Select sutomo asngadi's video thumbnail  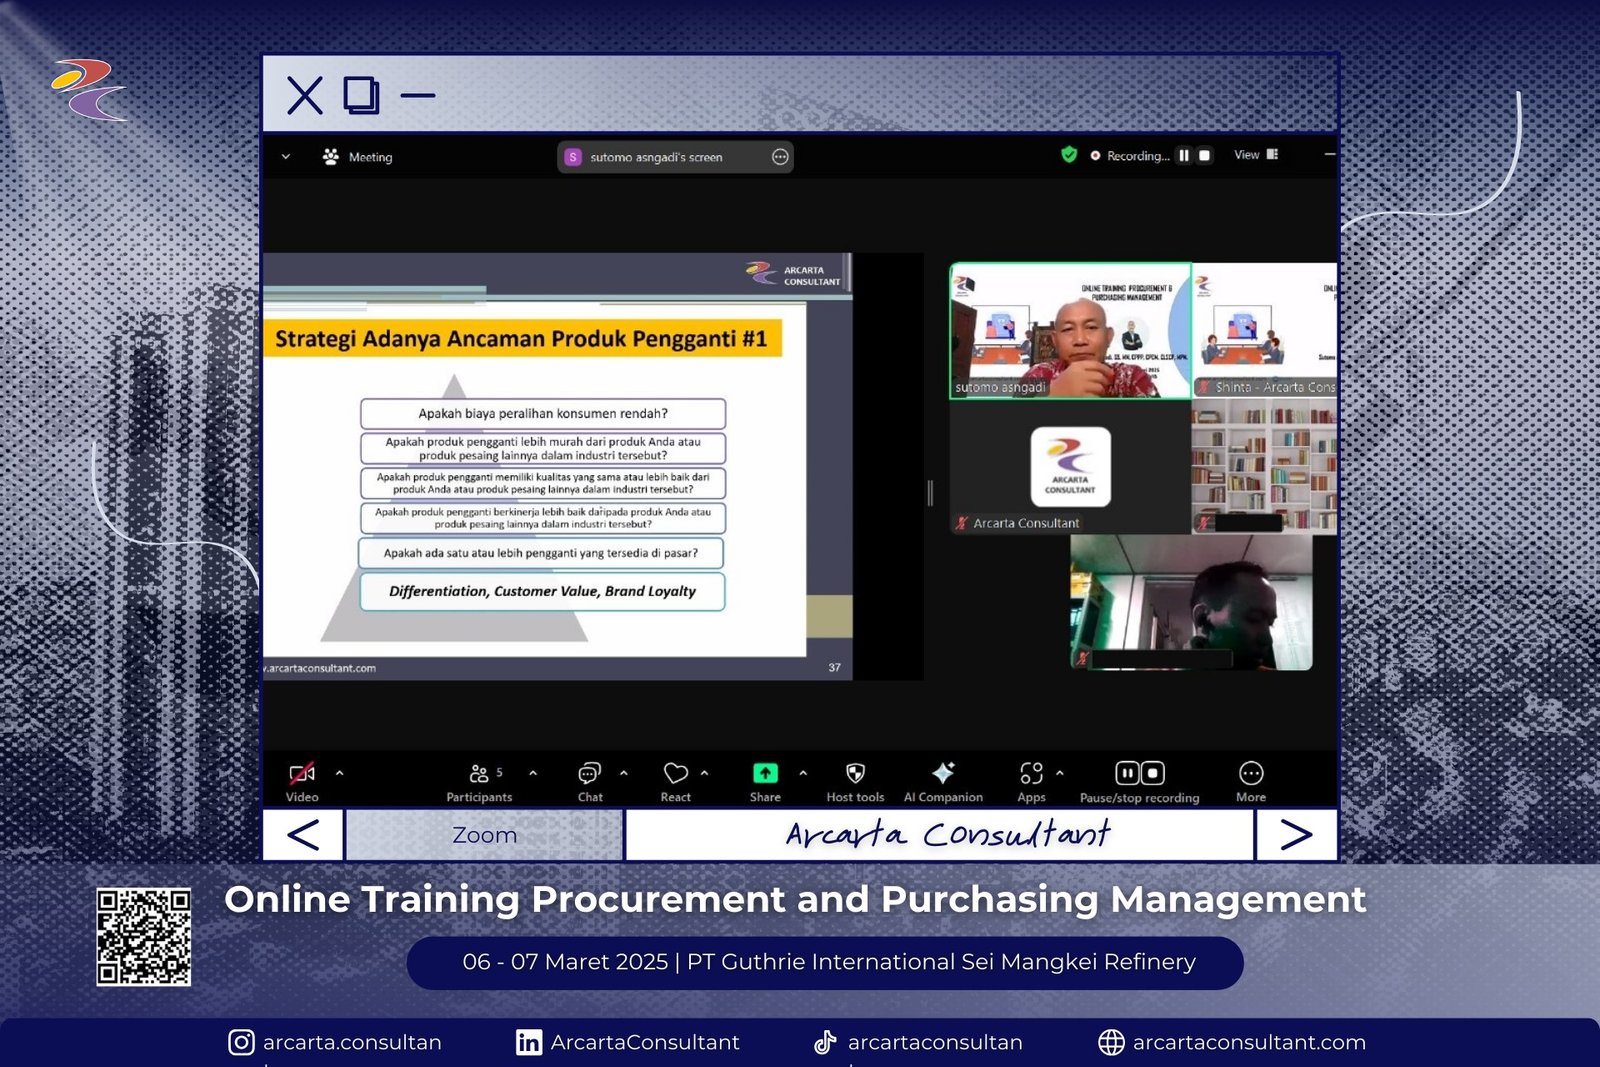coord(1070,331)
